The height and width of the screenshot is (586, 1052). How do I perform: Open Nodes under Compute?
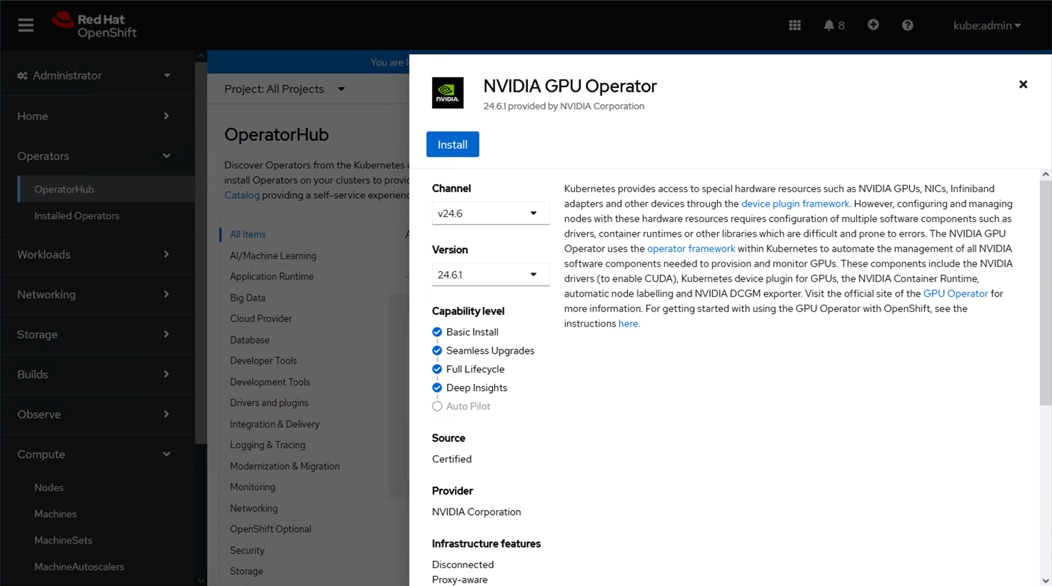click(x=48, y=487)
